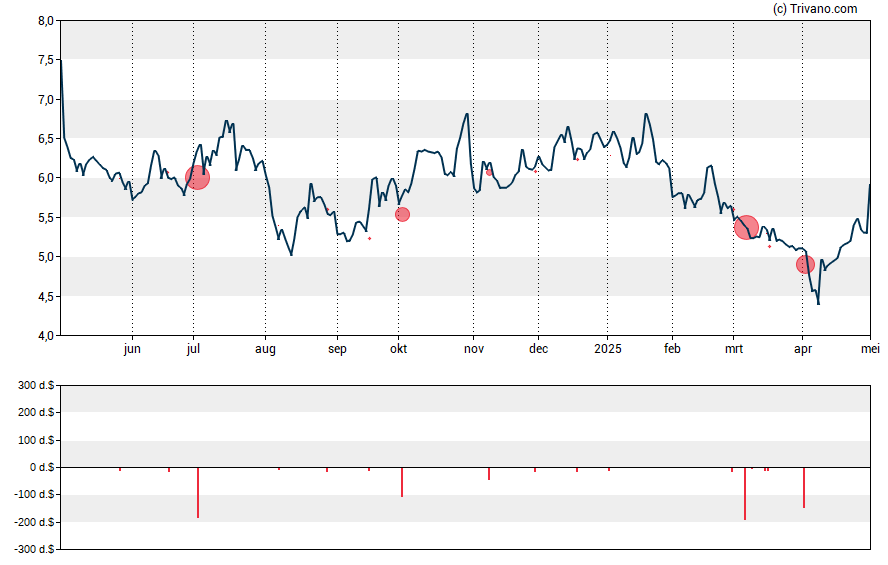Click the 'apr' axis label
888x565 pixels.
click(x=803, y=349)
